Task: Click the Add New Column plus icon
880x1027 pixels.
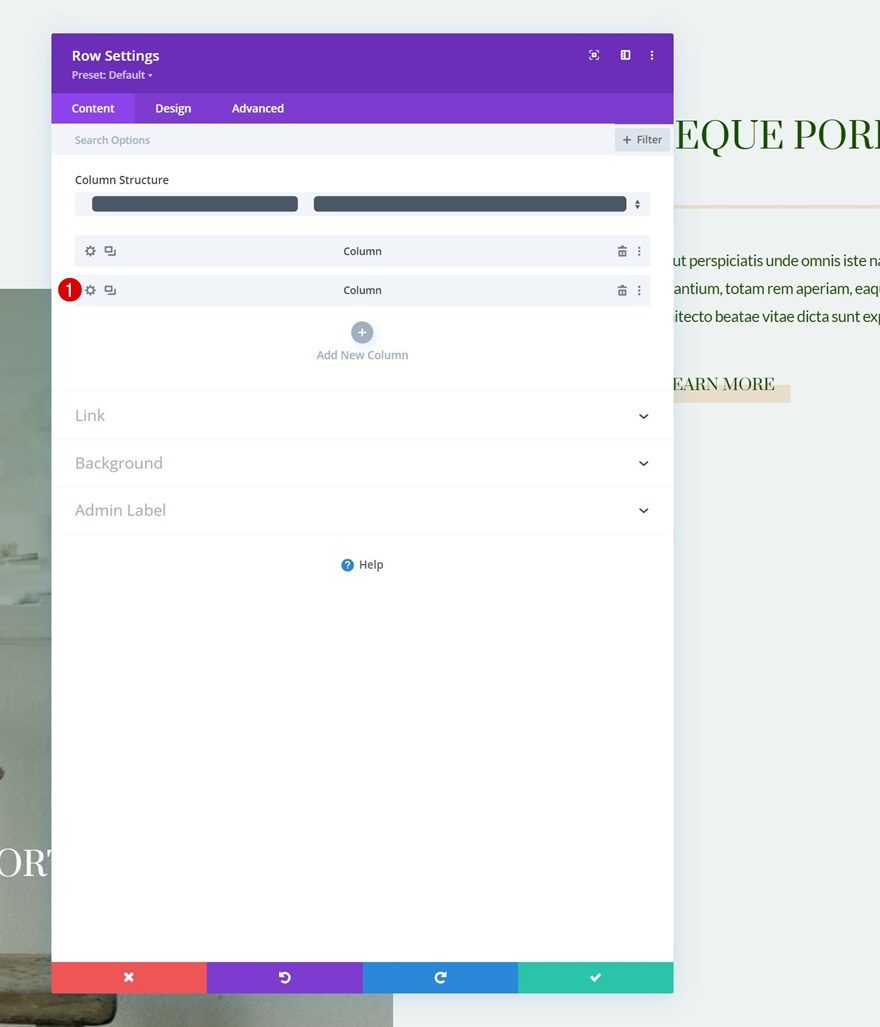Action: [361, 332]
